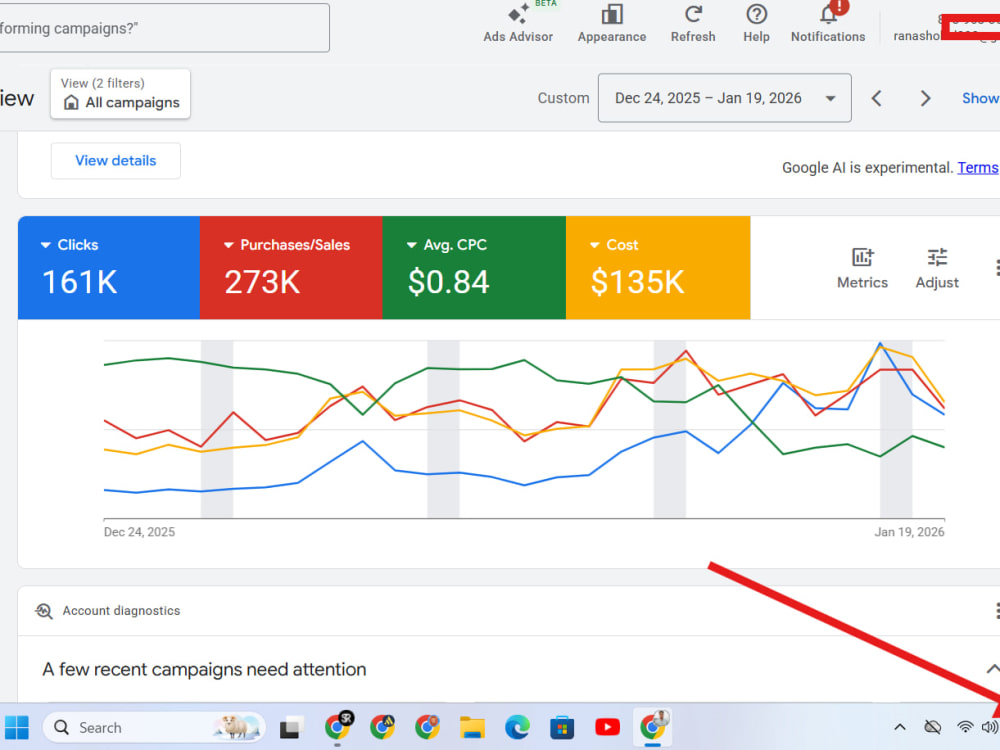Open the Metrics chart icon
1000x750 pixels.
tap(862, 268)
